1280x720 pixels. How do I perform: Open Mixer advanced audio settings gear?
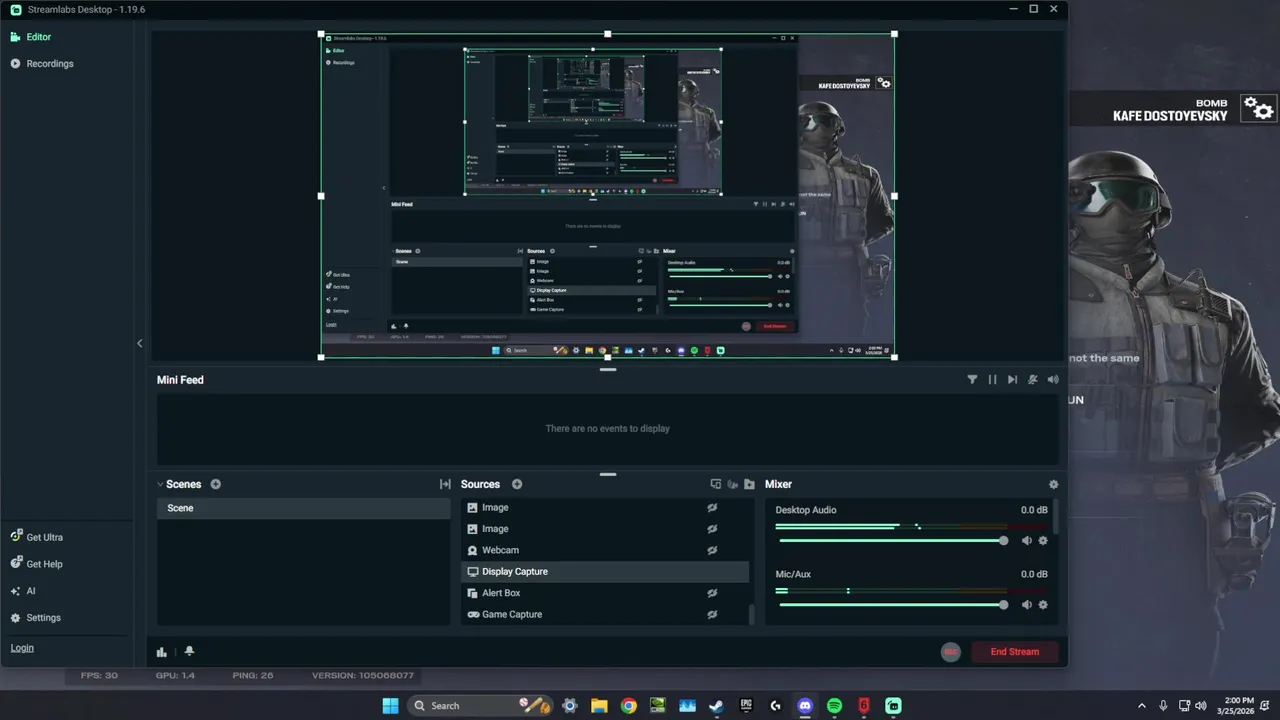(1053, 484)
